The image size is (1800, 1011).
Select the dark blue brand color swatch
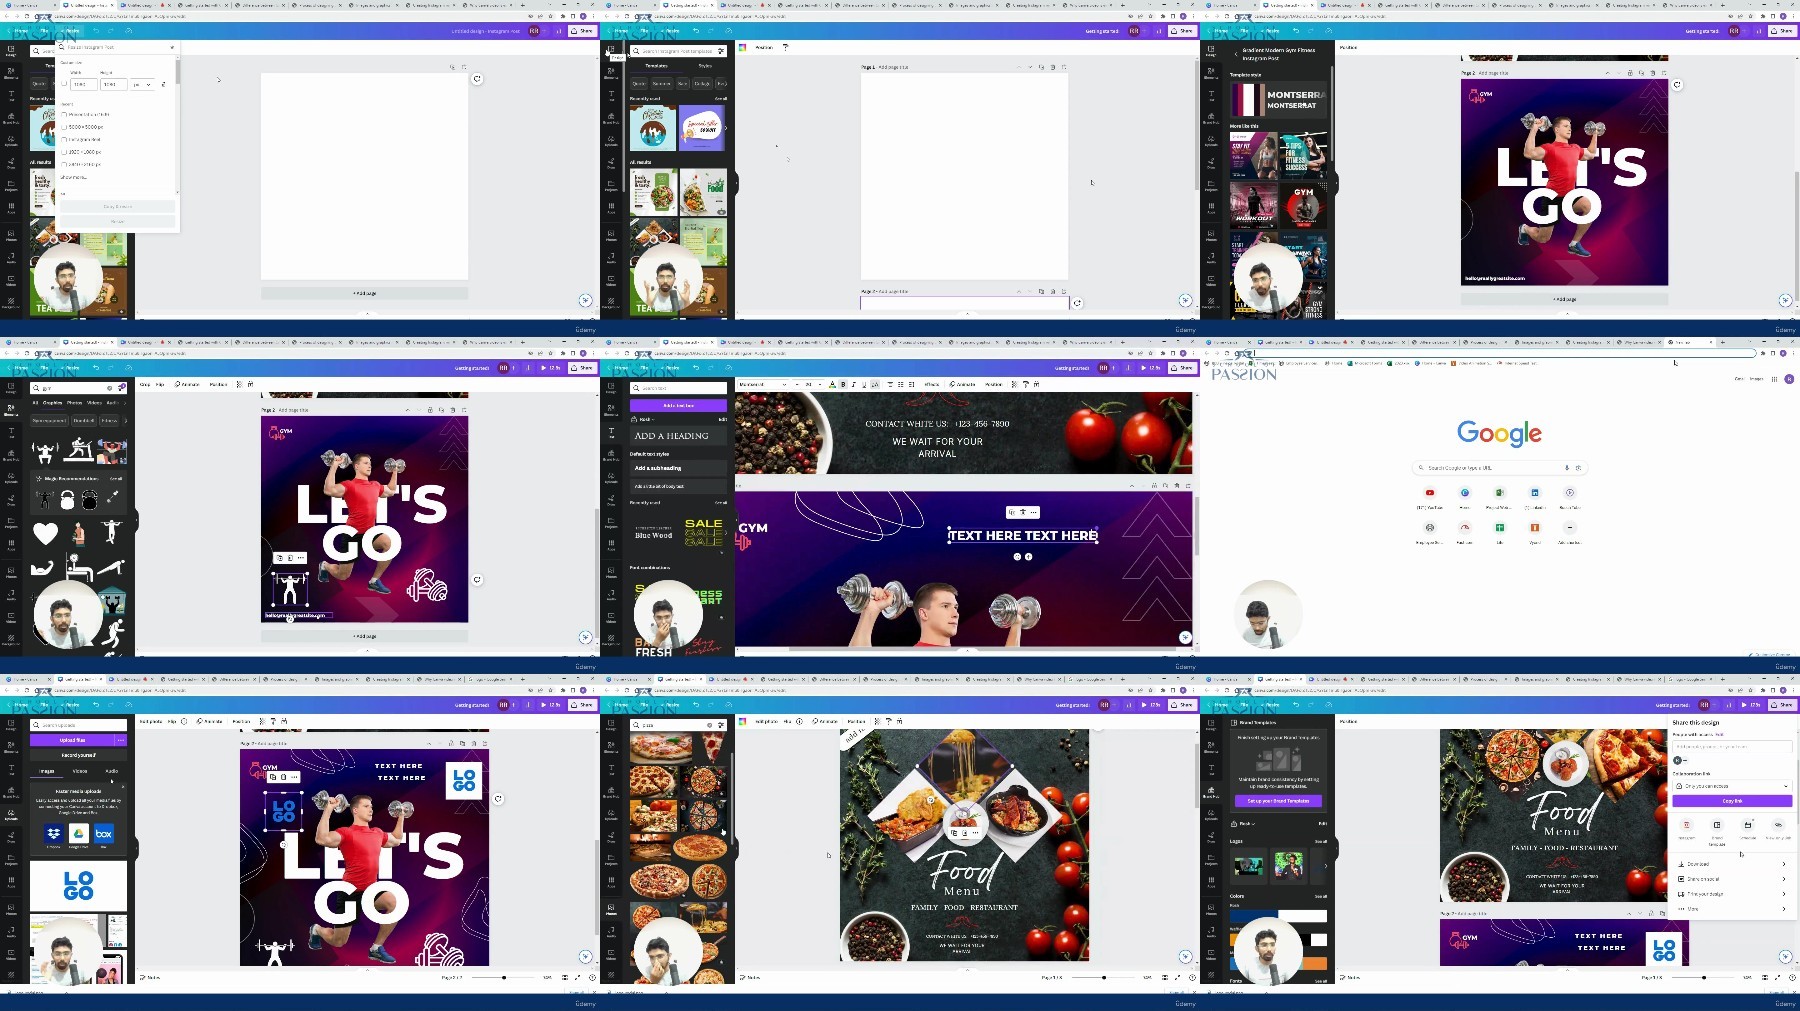coord(1254,916)
